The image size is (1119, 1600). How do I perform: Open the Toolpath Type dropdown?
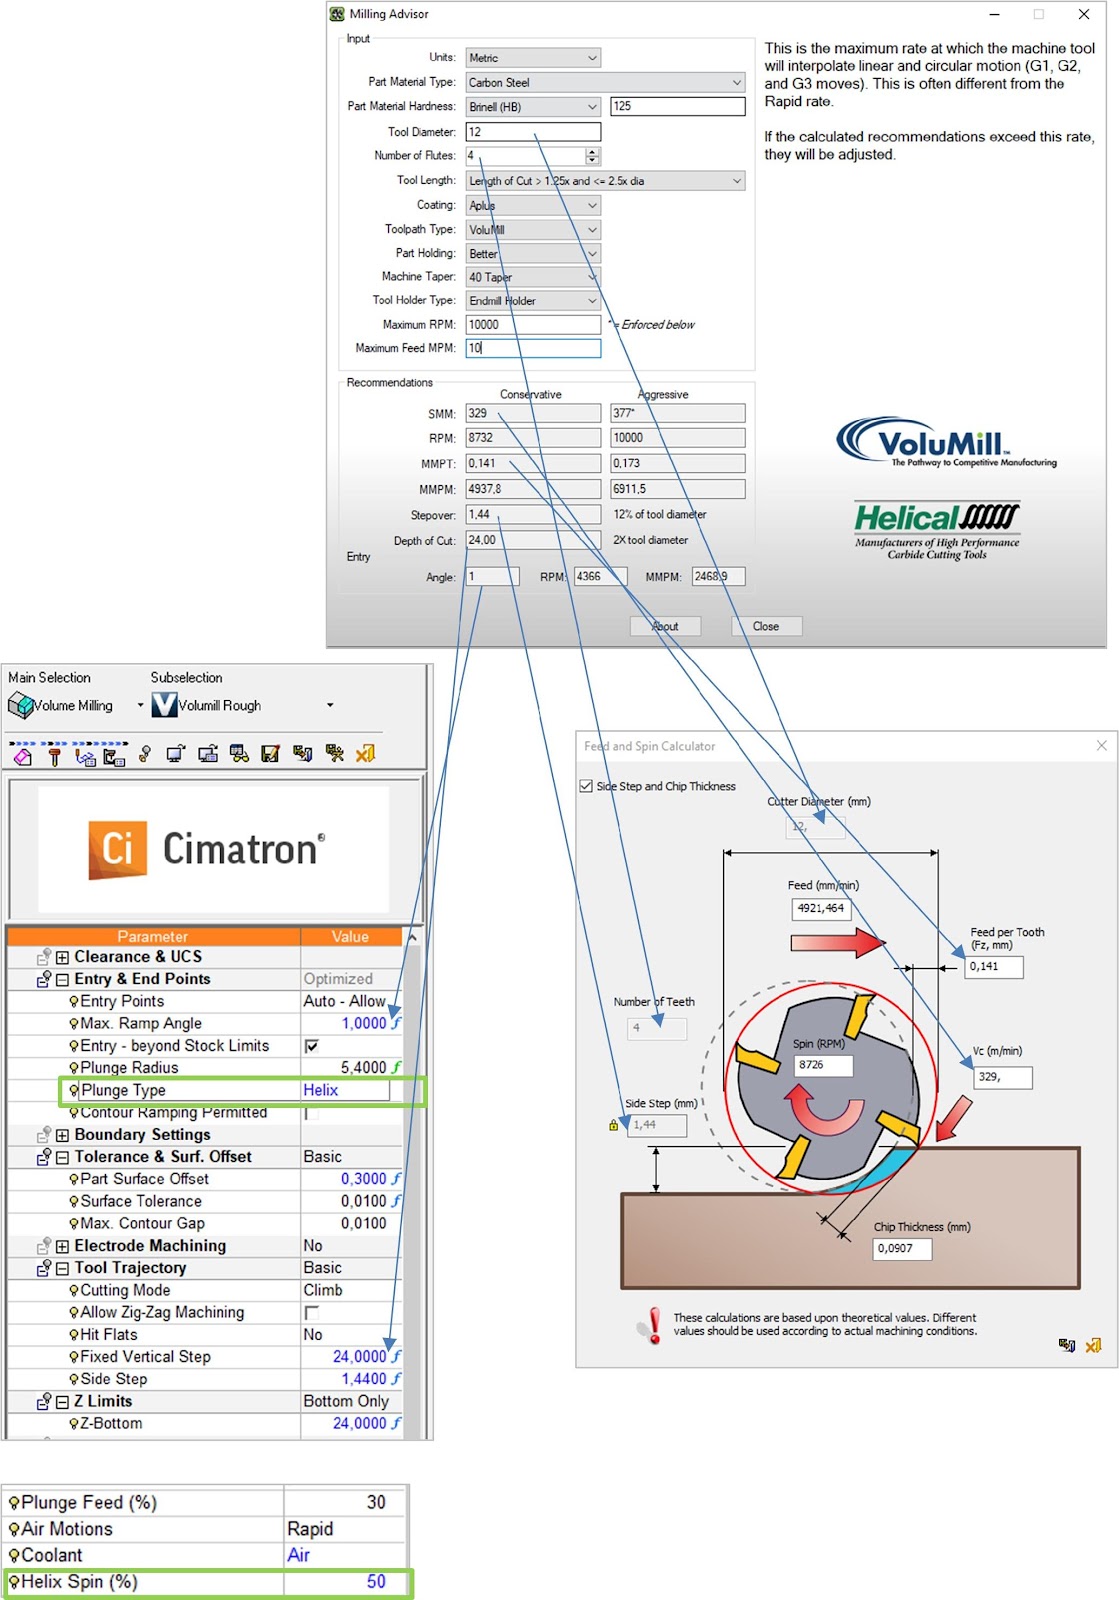[x=533, y=229]
